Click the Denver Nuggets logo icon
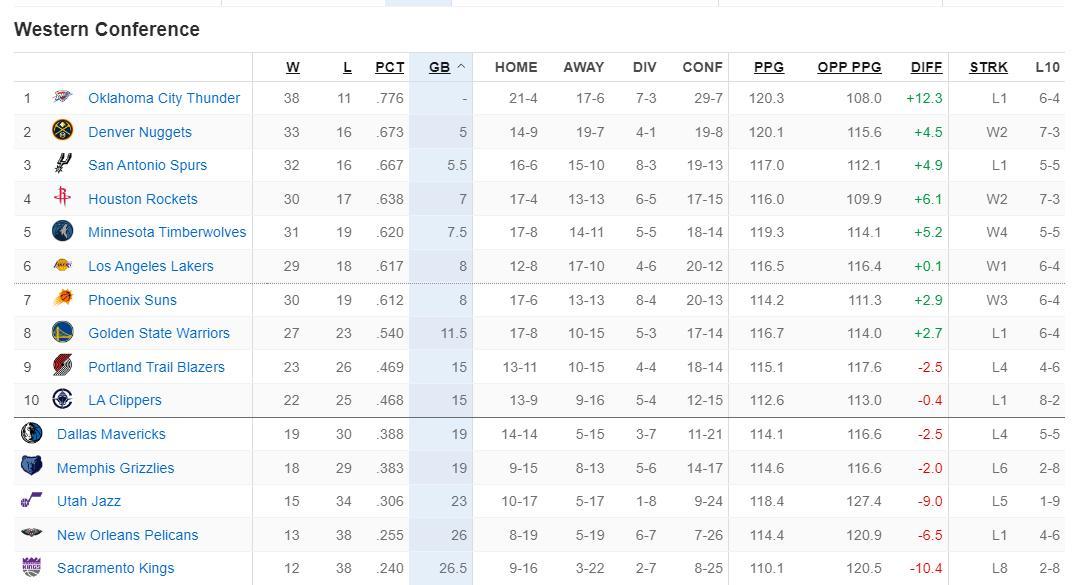This screenshot has height=585, width=1074. point(62,131)
